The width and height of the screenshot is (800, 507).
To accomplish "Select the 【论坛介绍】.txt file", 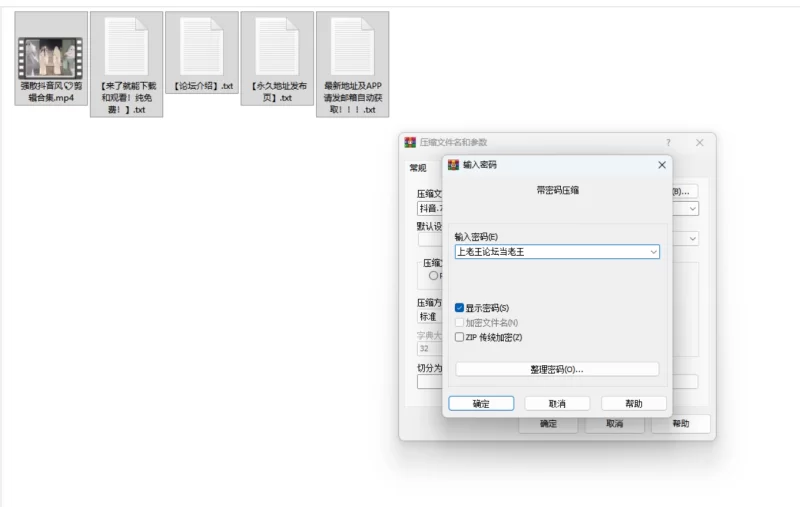I will coord(202,53).
